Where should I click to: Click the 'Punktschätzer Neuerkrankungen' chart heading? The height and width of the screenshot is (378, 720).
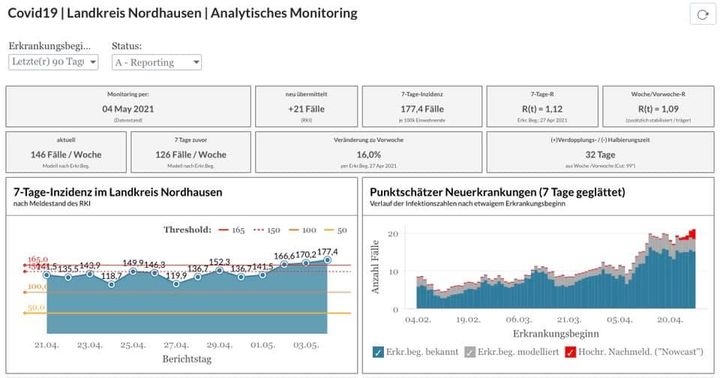coord(497,192)
